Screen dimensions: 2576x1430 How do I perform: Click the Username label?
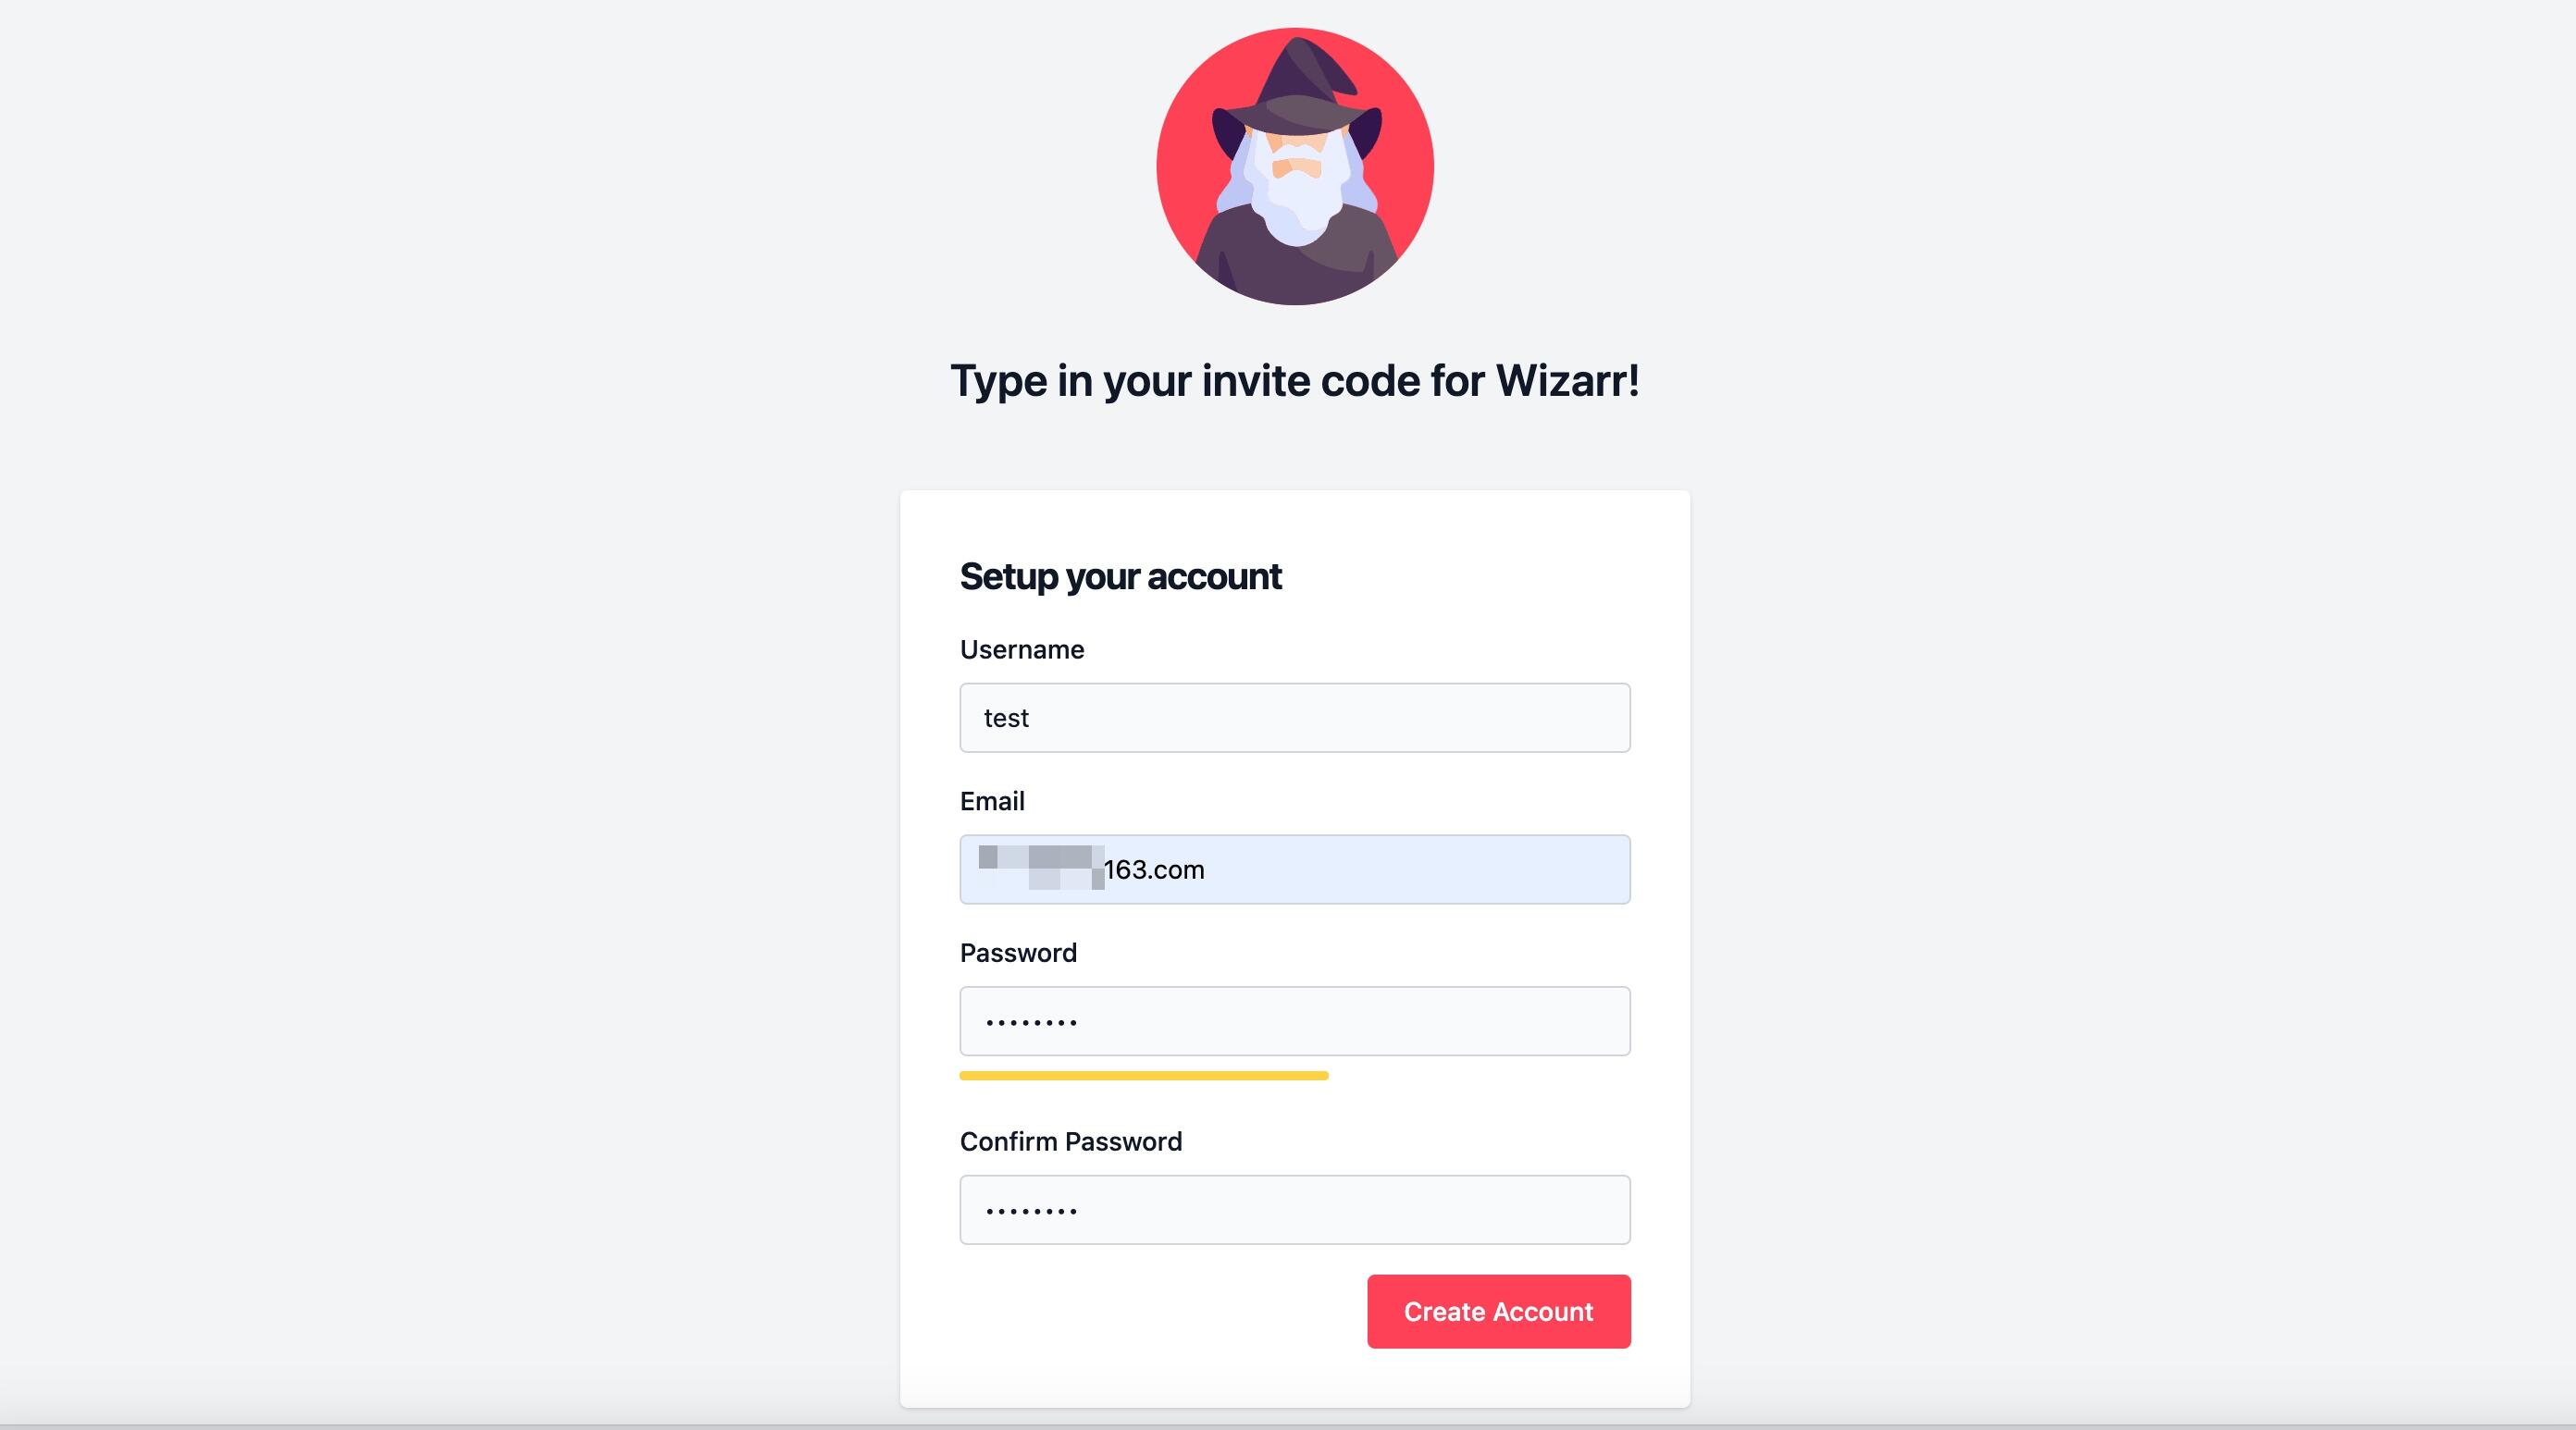[1021, 650]
